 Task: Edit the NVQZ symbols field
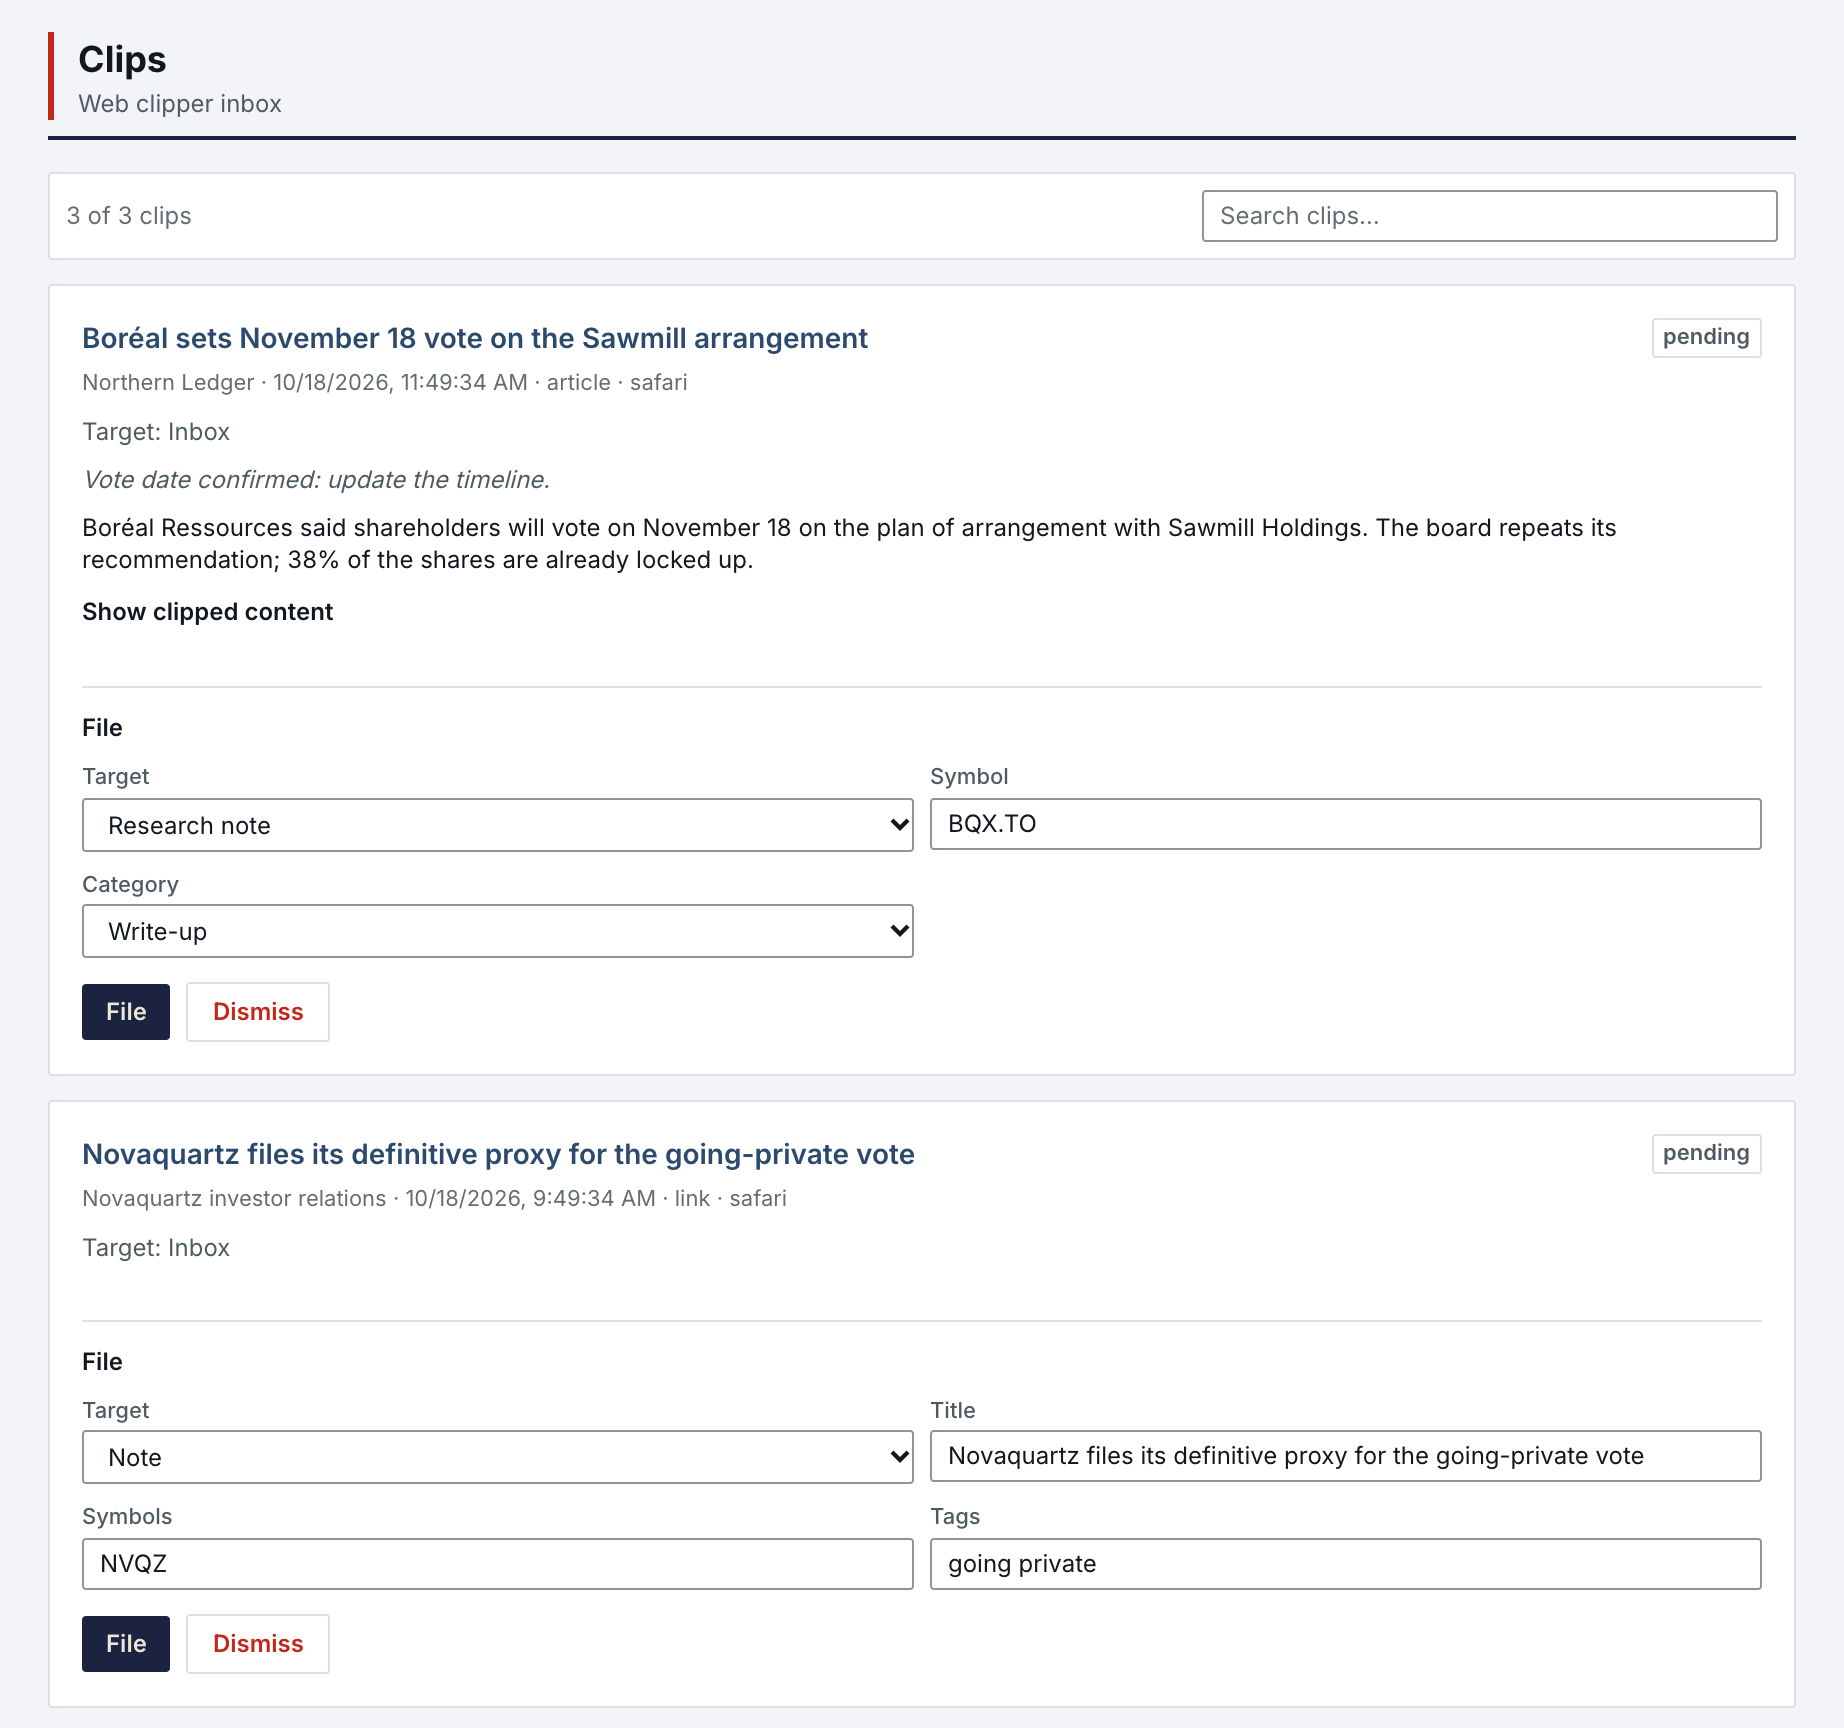[497, 1564]
